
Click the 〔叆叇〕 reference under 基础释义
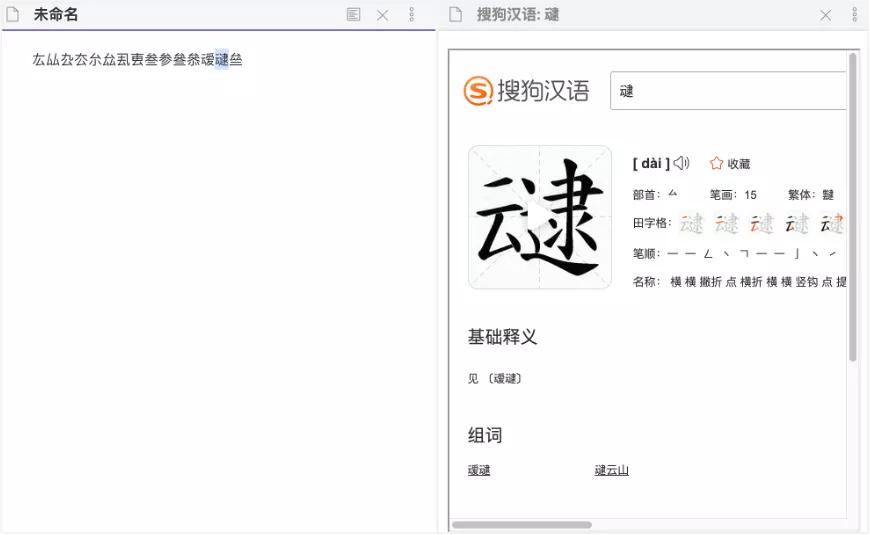505,378
